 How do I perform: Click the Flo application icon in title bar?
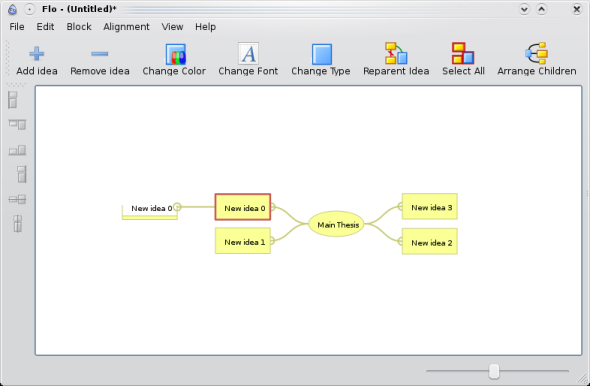pos(12,9)
